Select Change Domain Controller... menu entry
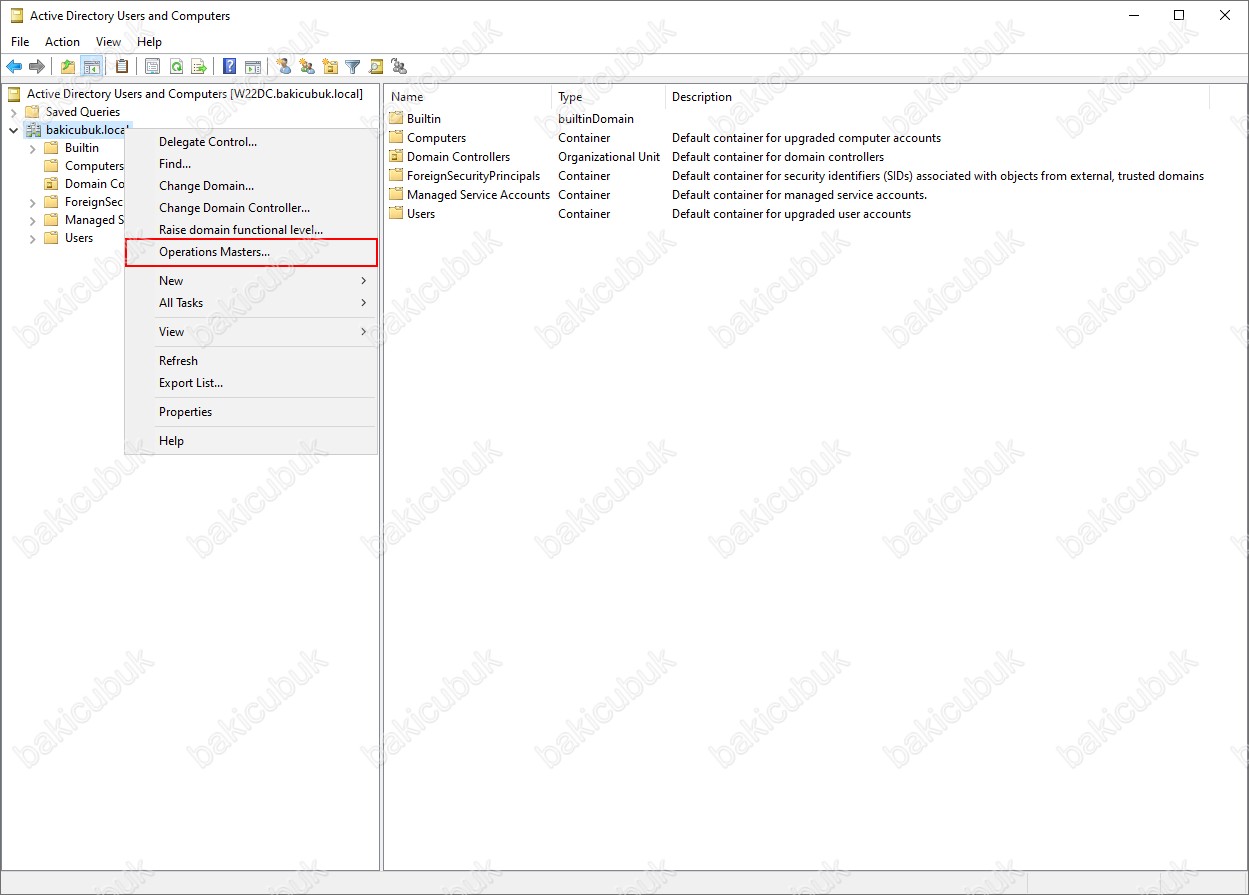The image size is (1249, 895). [x=251, y=208]
